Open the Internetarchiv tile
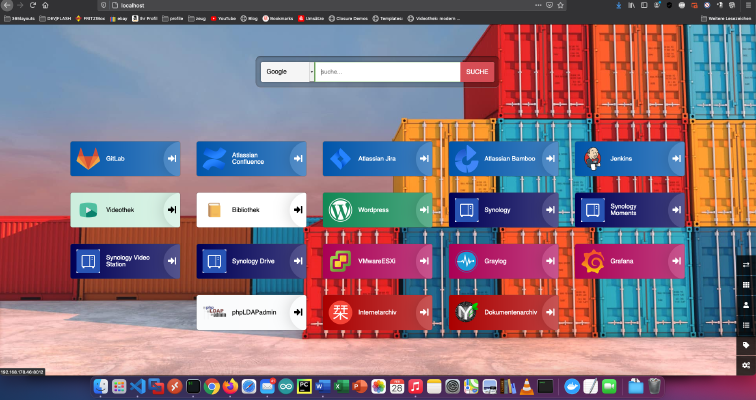This screenshot has height=400, width=756. click(x=378, y=312)
